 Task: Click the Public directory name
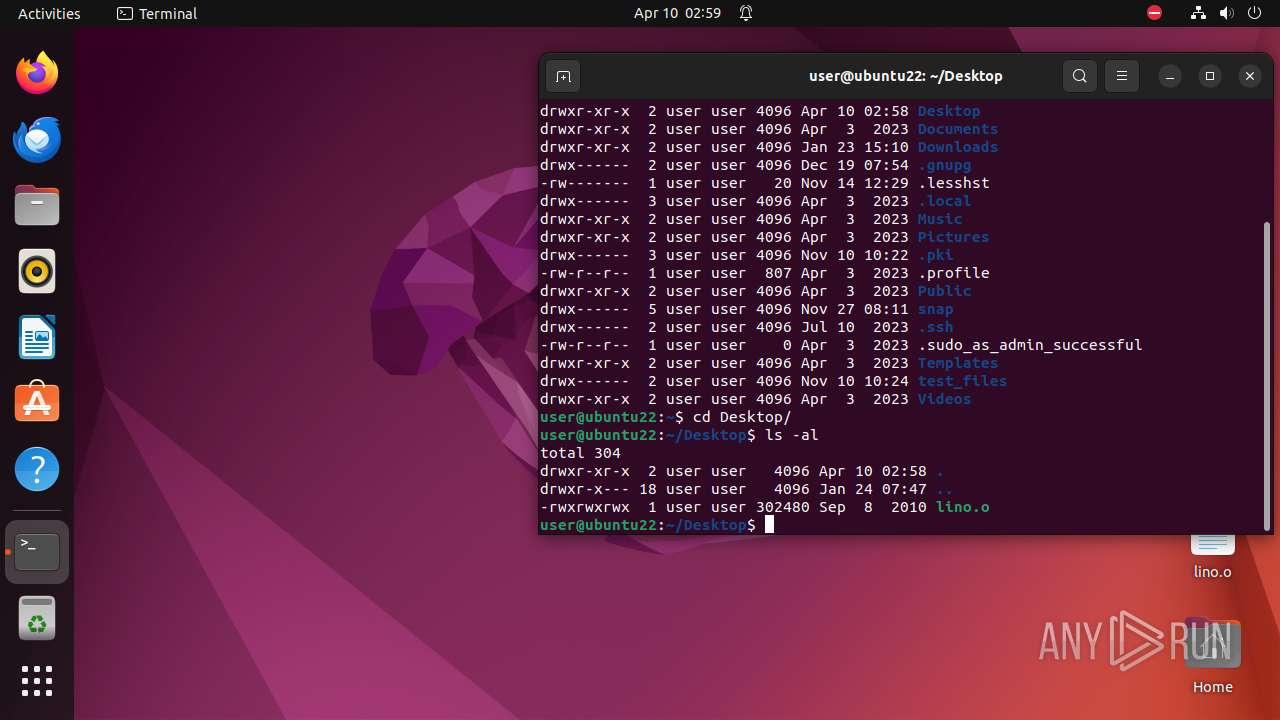[945, 291]
